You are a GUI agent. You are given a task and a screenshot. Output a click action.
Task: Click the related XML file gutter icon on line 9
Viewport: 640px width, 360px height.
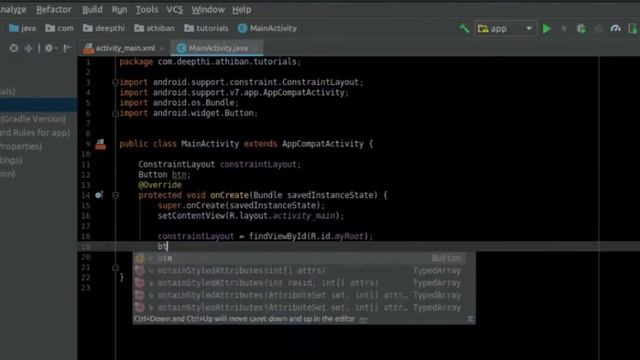100,144
